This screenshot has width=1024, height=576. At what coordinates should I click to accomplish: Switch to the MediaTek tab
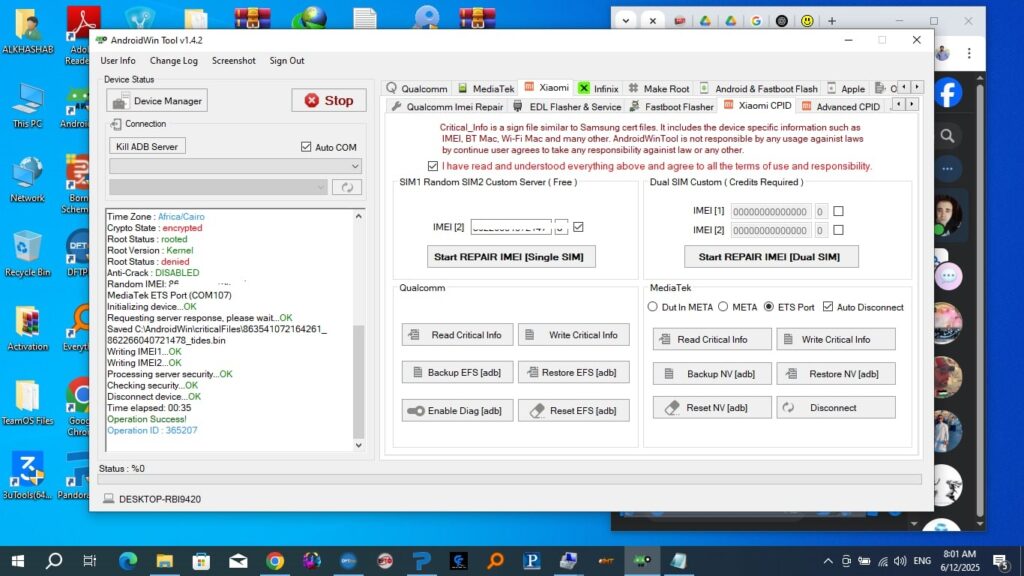click(x=486, y=88)
